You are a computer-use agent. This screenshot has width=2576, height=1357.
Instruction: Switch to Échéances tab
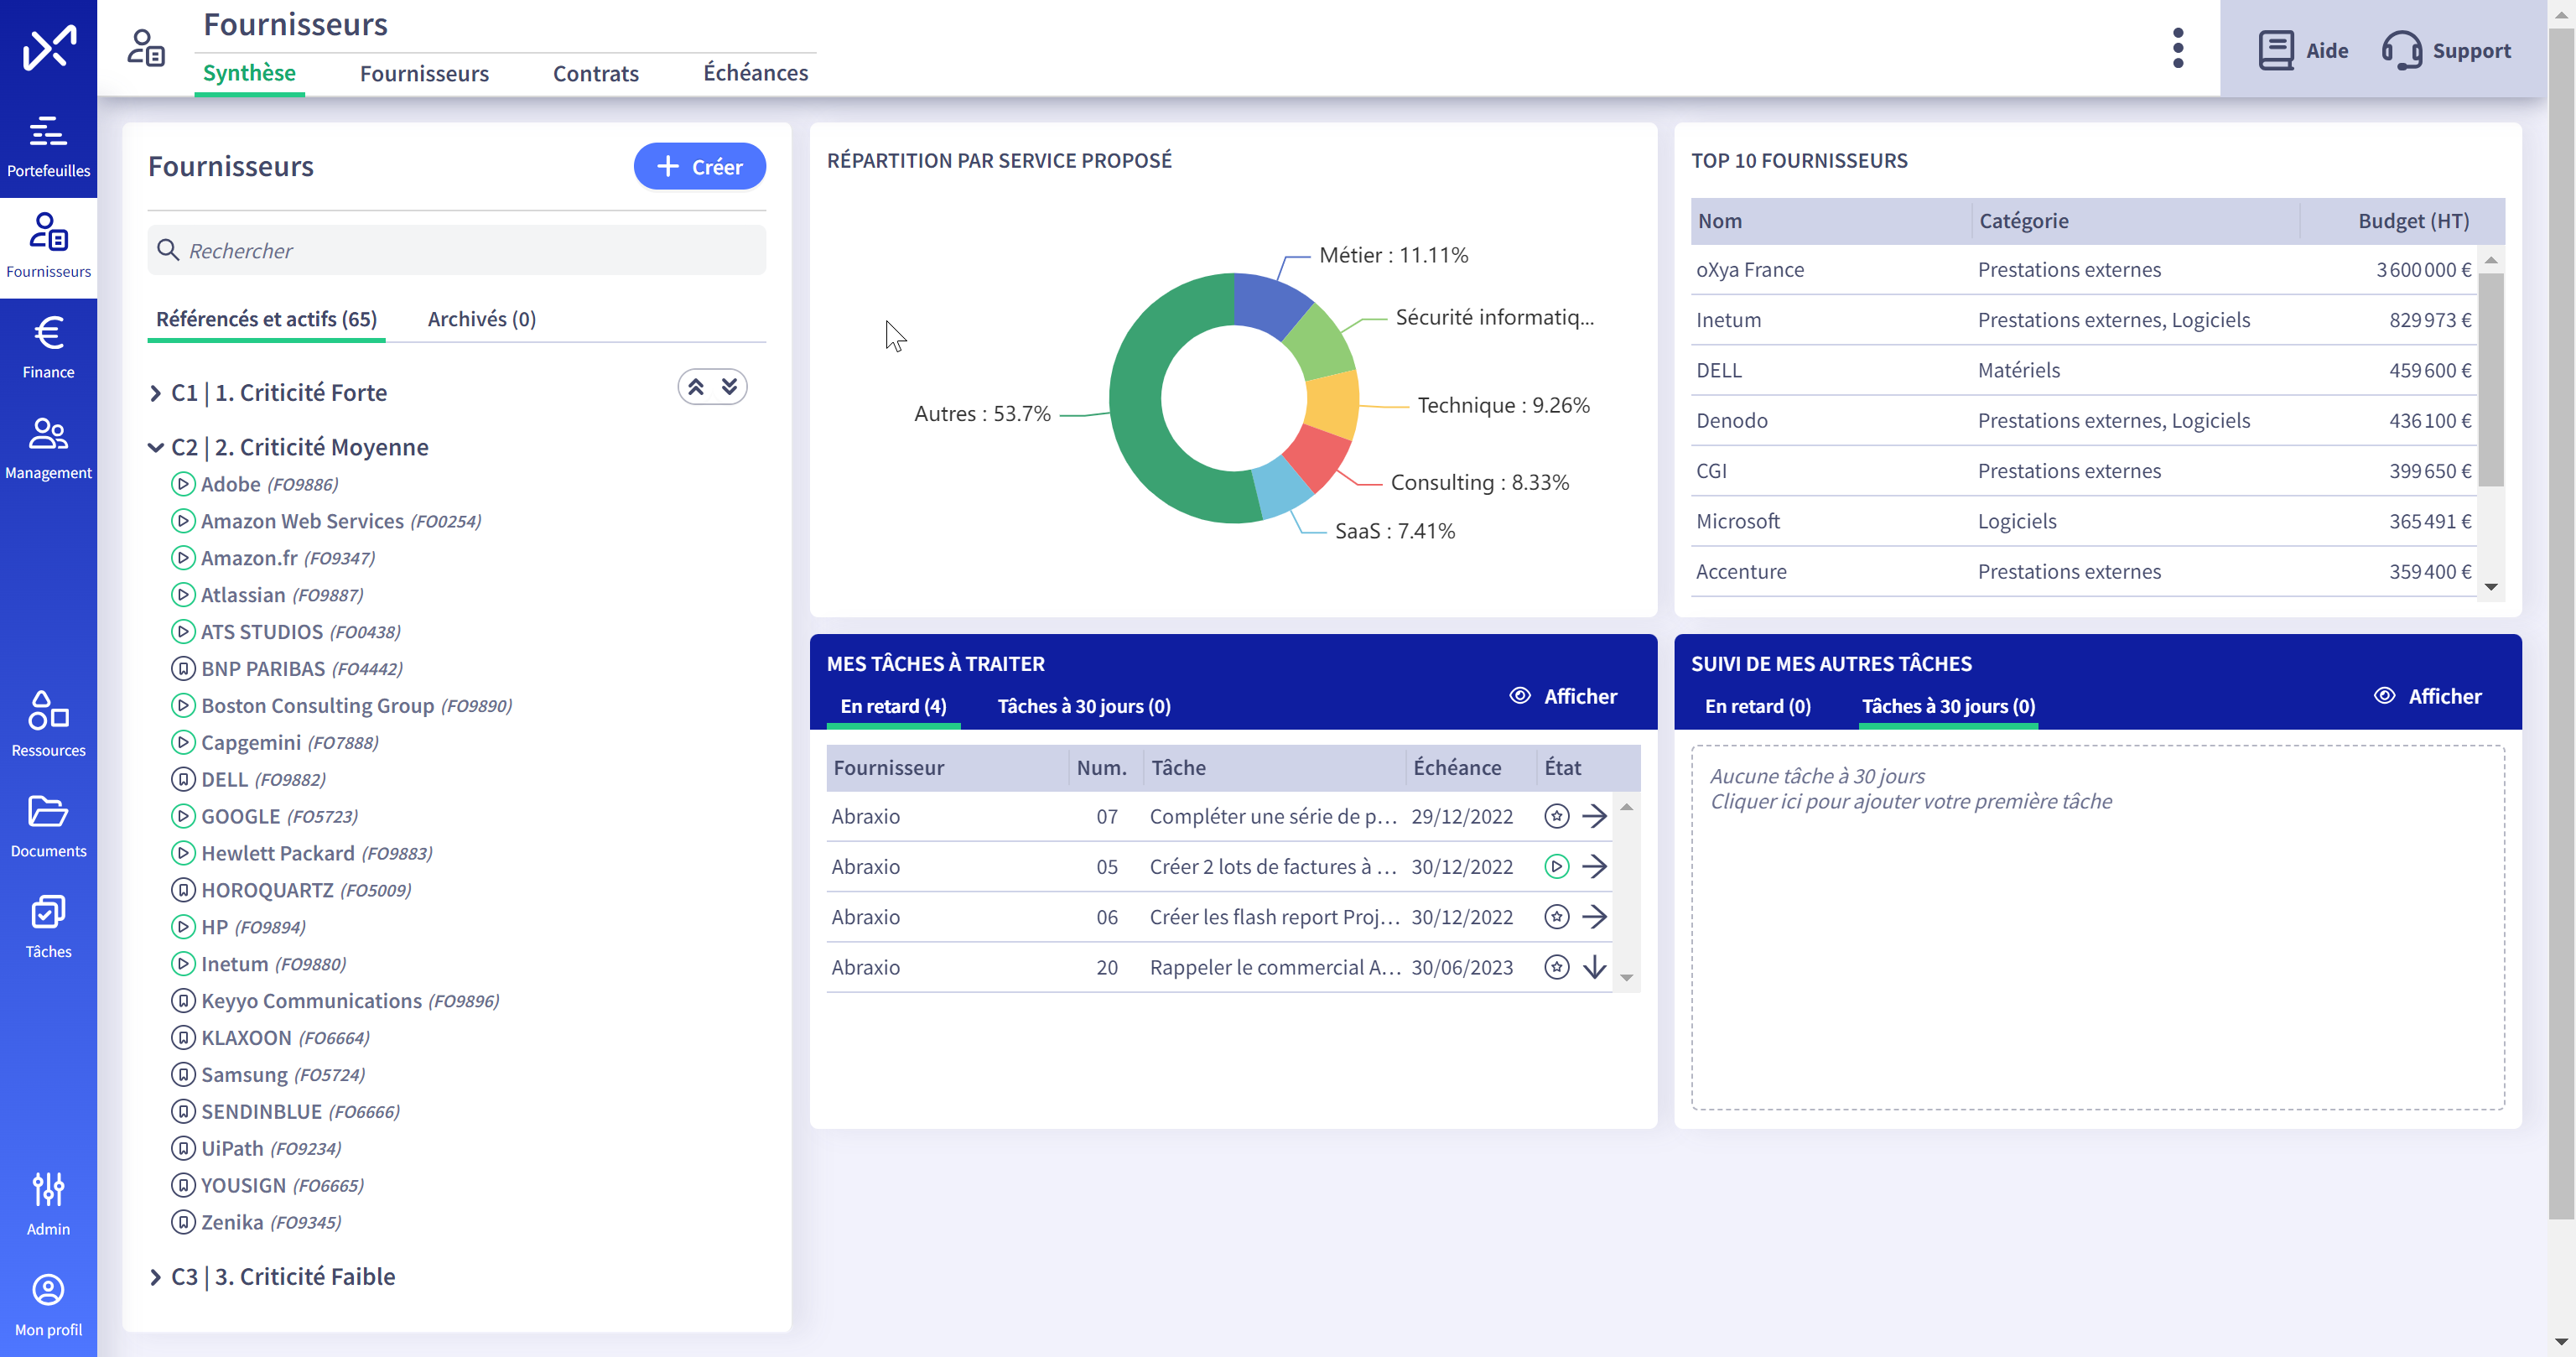755,73
